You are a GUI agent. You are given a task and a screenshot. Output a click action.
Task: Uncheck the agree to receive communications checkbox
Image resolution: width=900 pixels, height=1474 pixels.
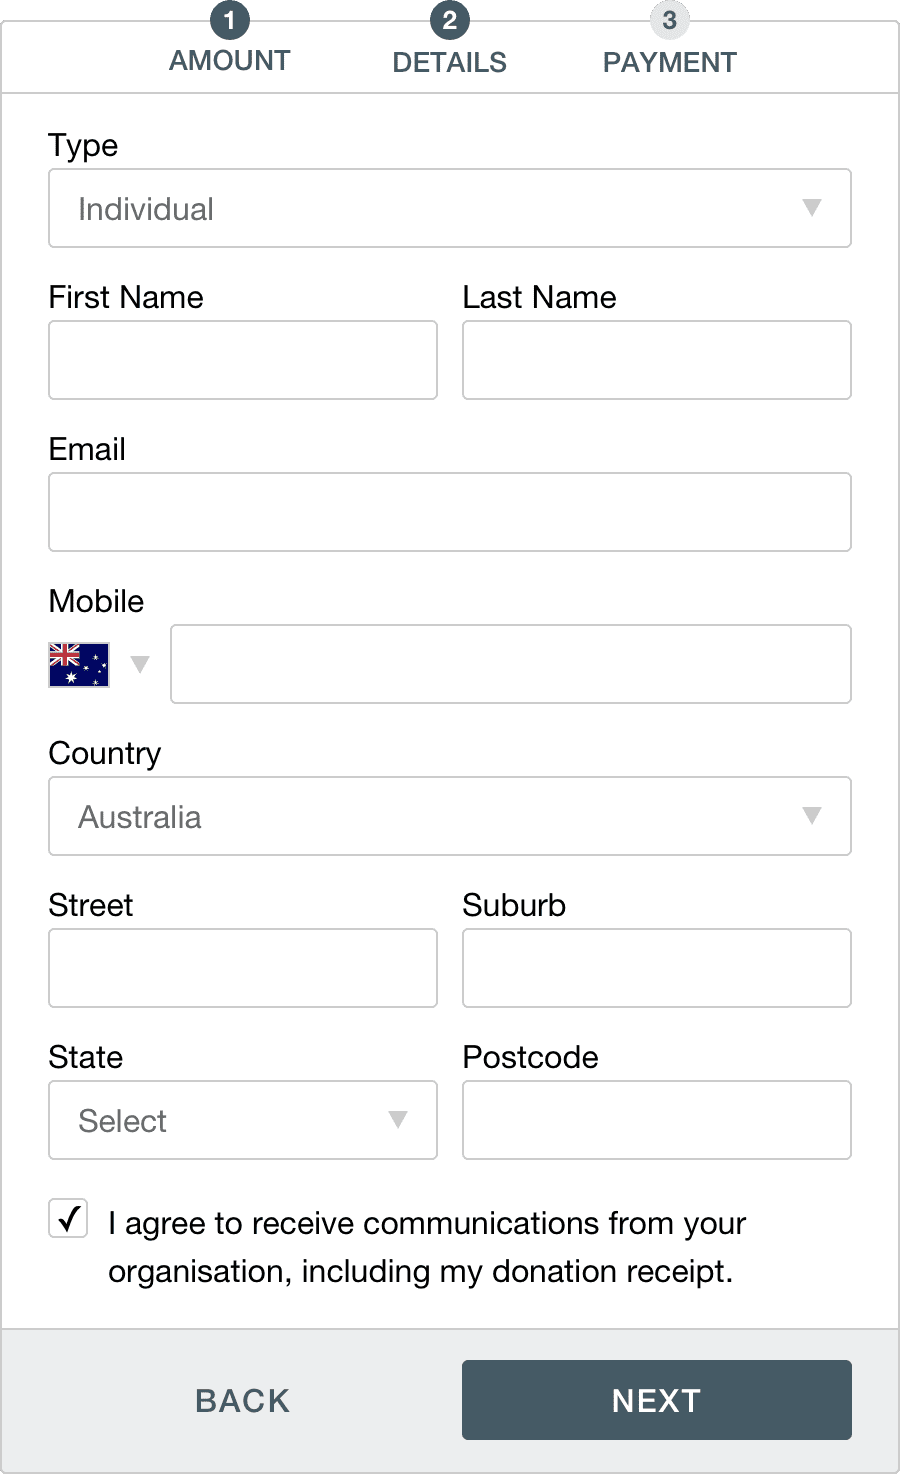point(69,1218)
